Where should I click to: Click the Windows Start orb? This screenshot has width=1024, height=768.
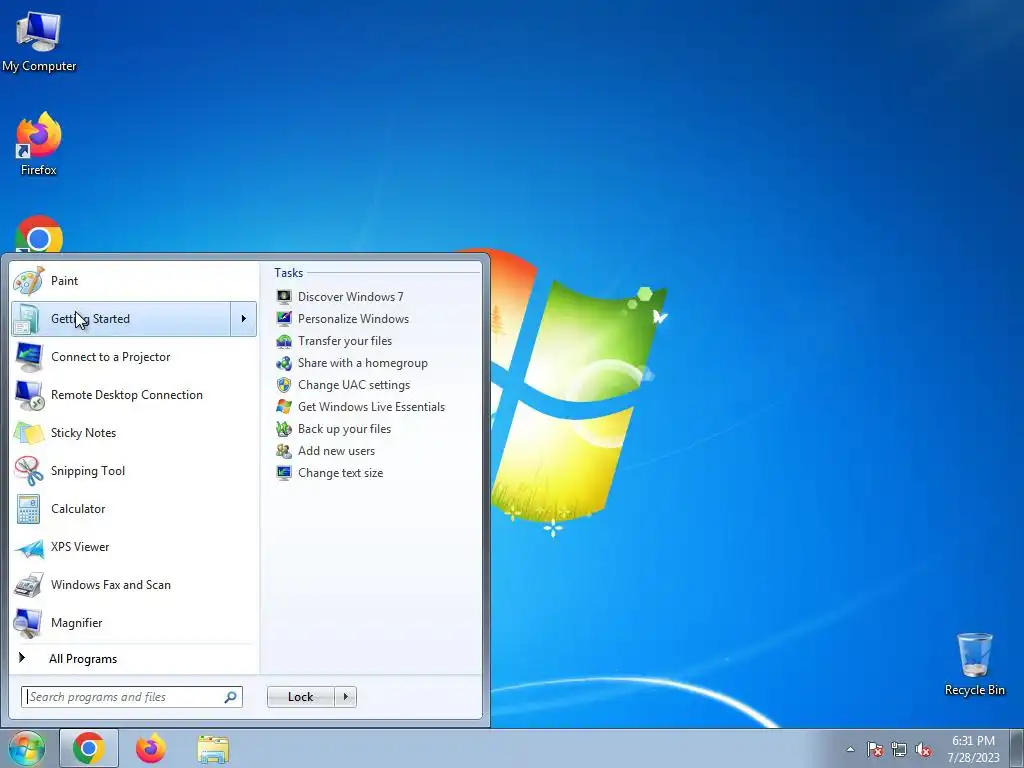coord(27,748)
